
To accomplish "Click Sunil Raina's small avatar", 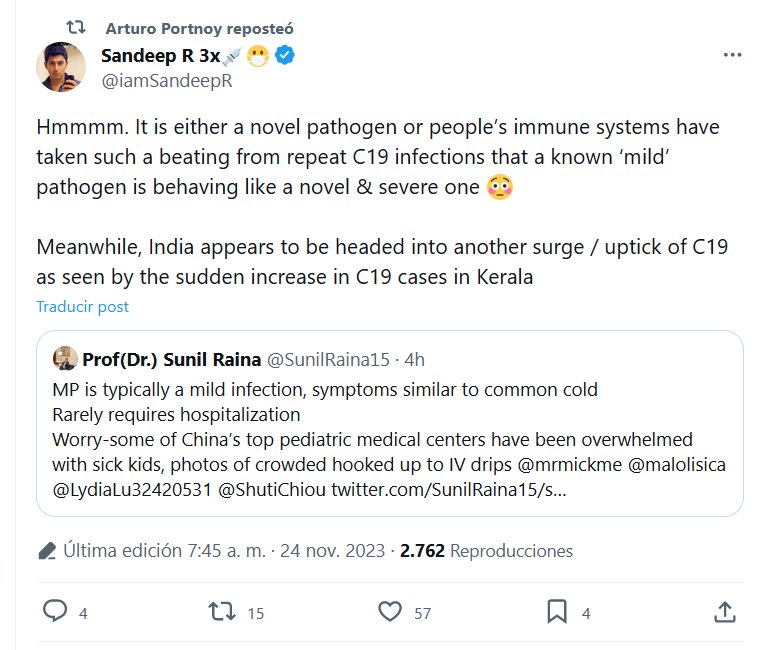I will click(65, 359).
